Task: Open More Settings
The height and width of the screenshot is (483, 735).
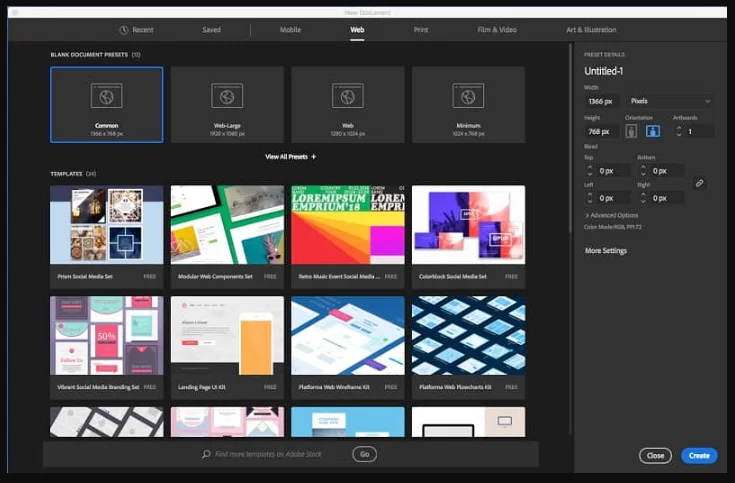Action: click(x=606, y=251)
